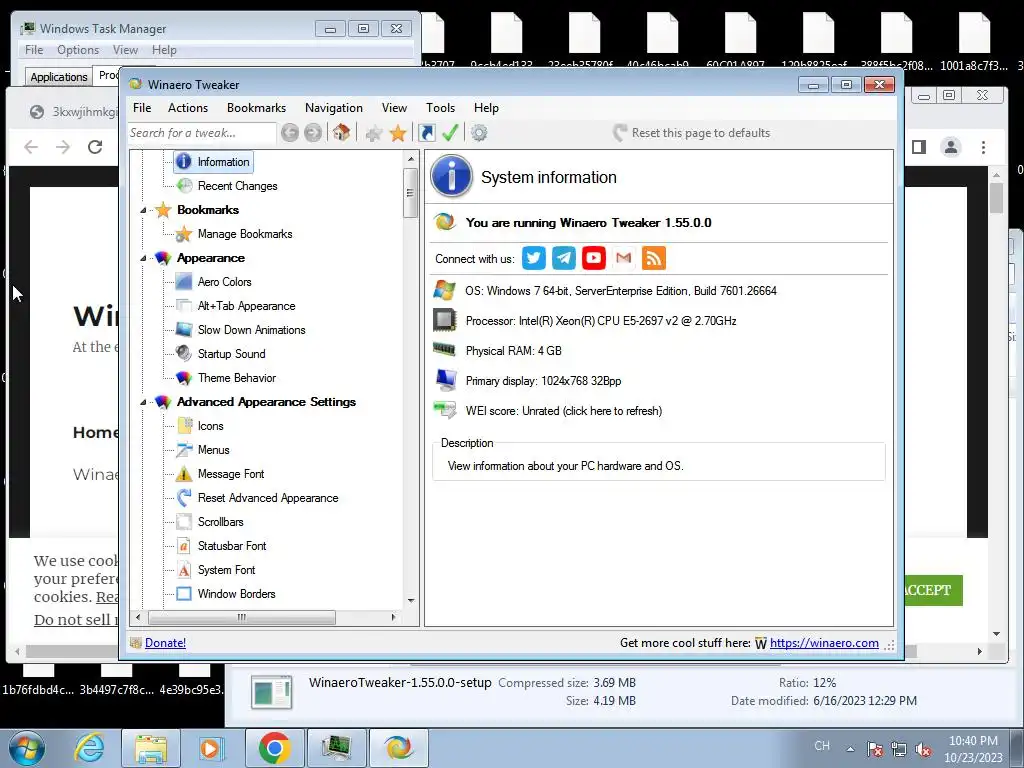Viewport: 1024px width, 768px height.
Task: Open Window Borders tree item
Action: pos(236,594)
